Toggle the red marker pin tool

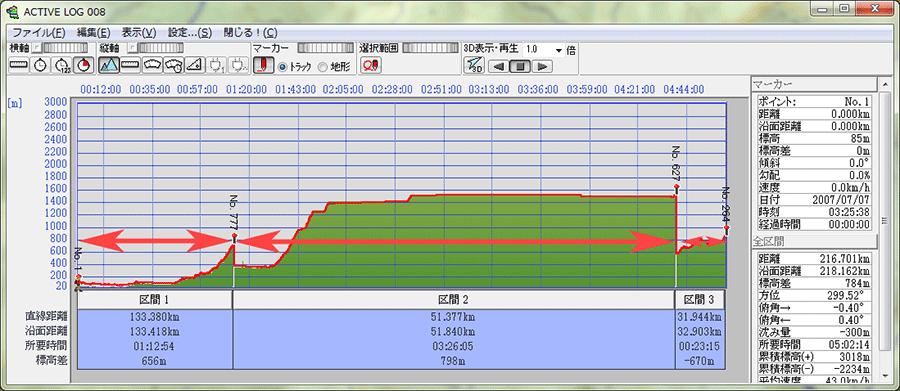point(263,65)
